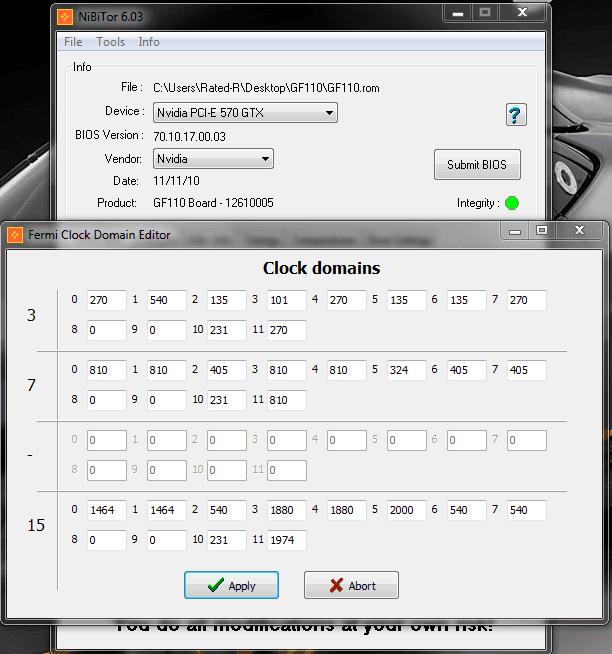
Task: Select group 3 field 11 showing 270
Action: [287, 330]
